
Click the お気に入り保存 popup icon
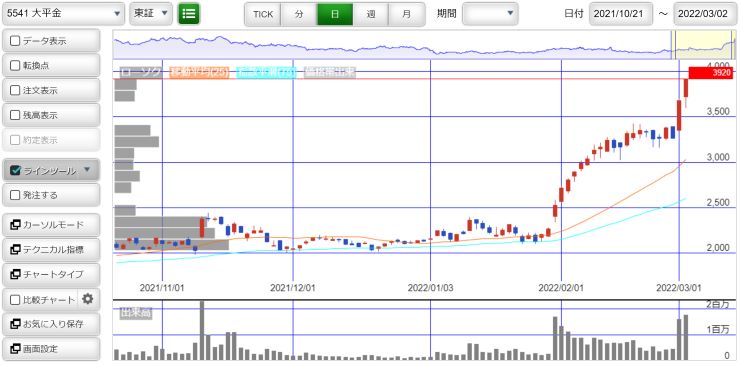click(x=15, y=324)
